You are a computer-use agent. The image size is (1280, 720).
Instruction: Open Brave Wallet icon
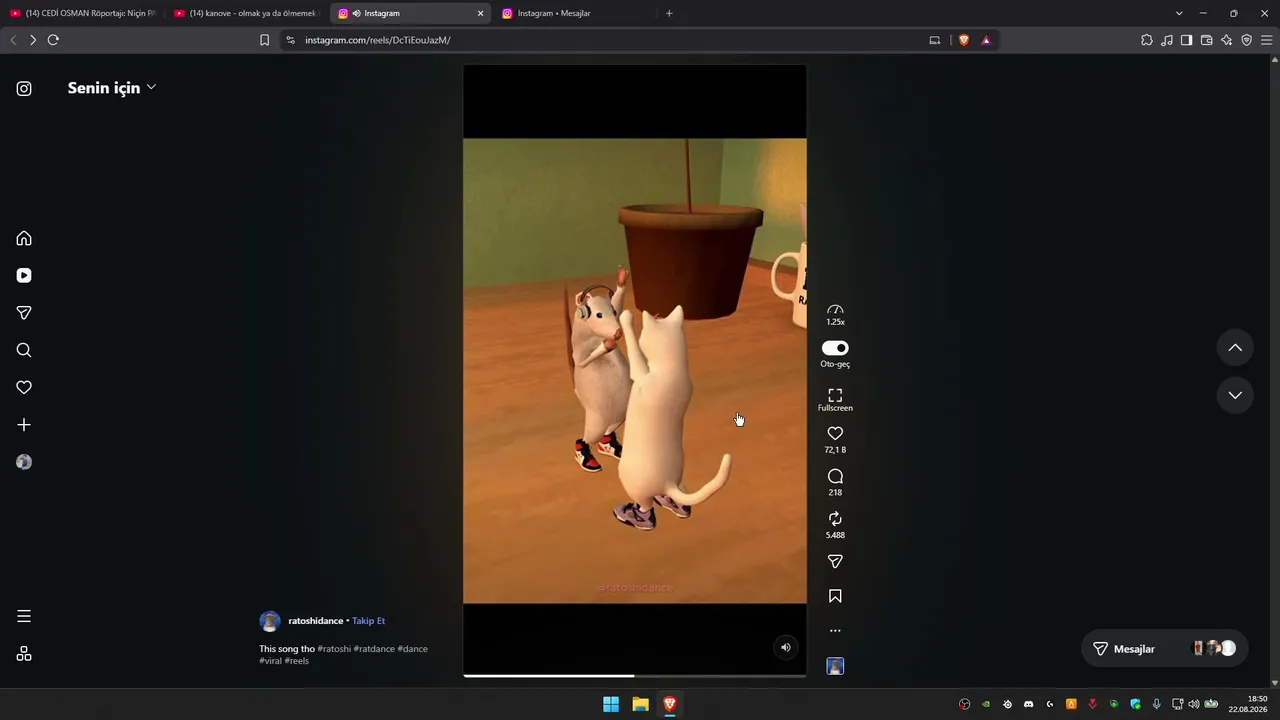(x=1207, y=40)
